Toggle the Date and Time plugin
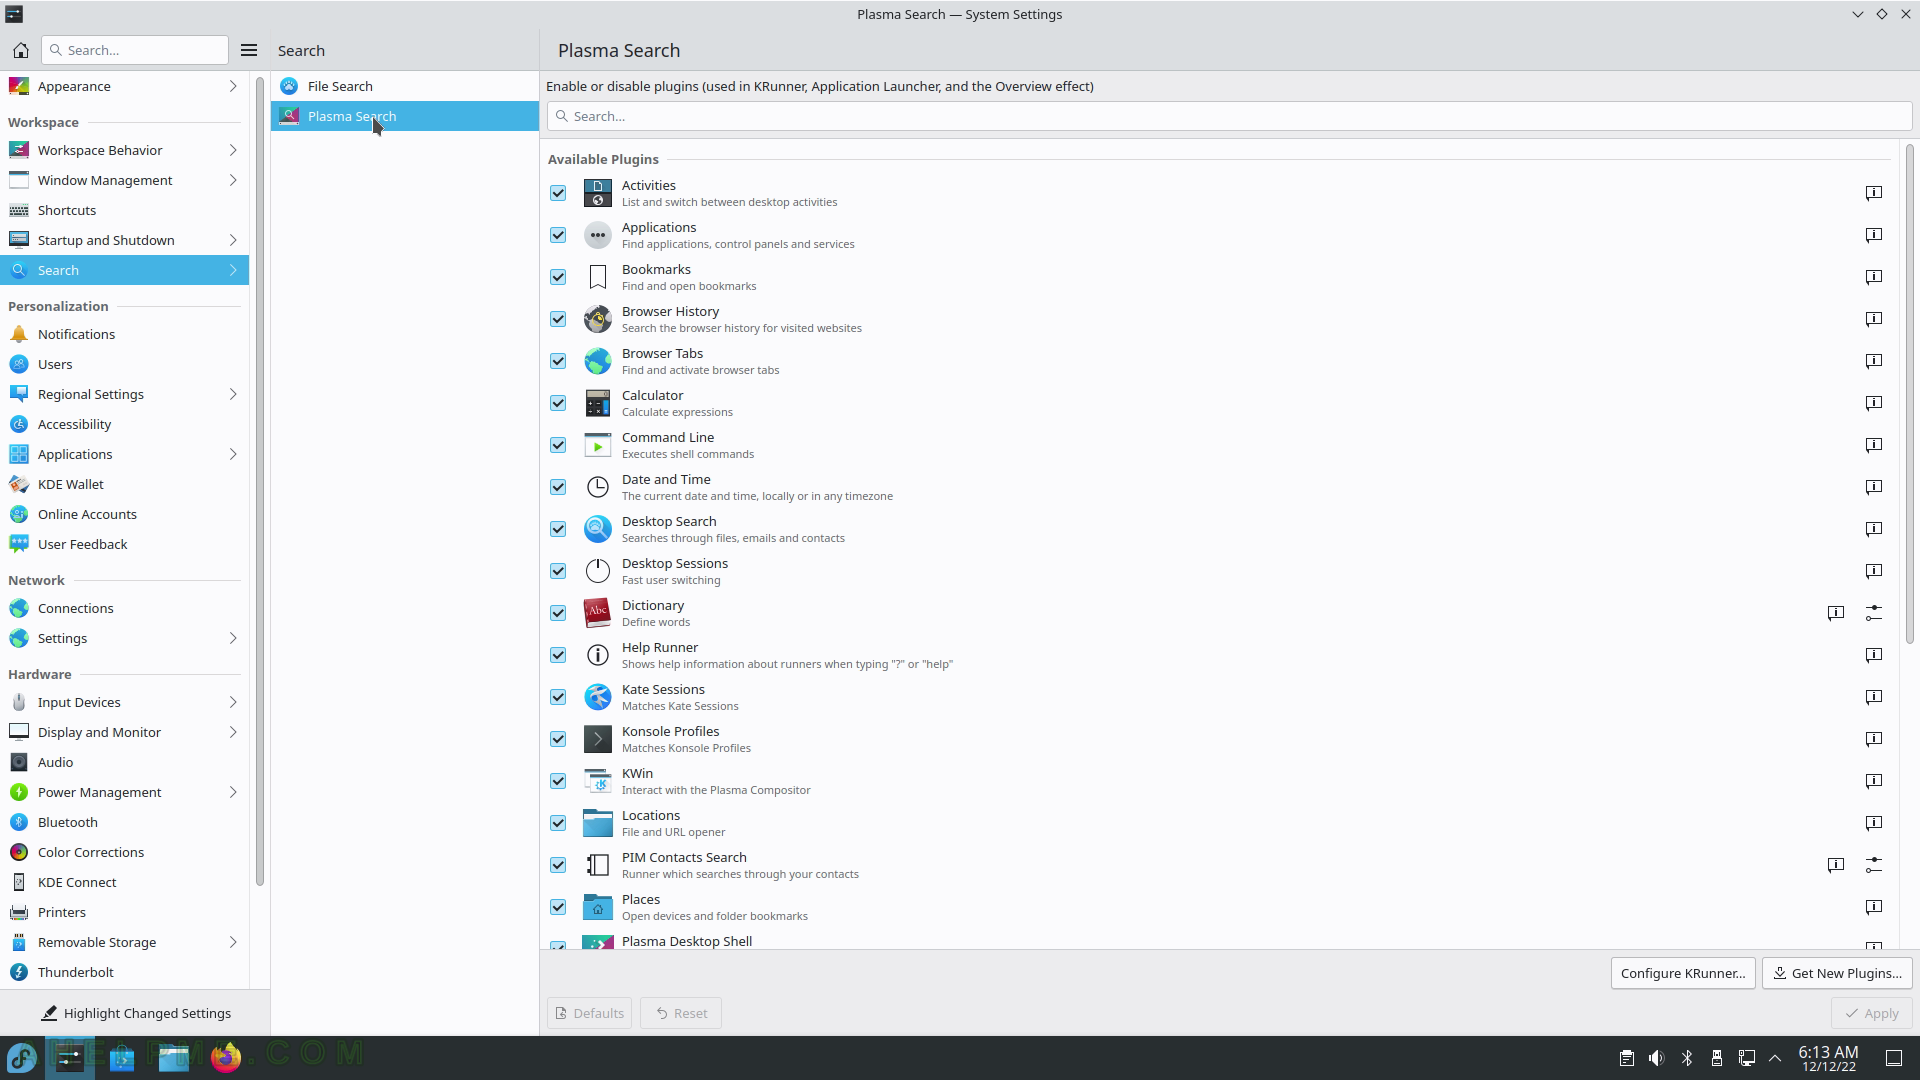The height and width of the screenshot is (1080, 1920). (x=558, y=487)
